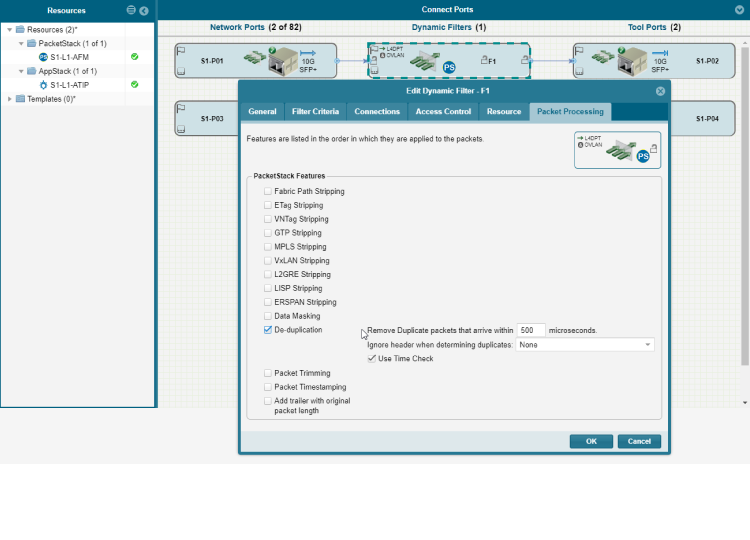This screenshot has width=750, height=540.
Task: Click the OK button
Action: point(591,441)
